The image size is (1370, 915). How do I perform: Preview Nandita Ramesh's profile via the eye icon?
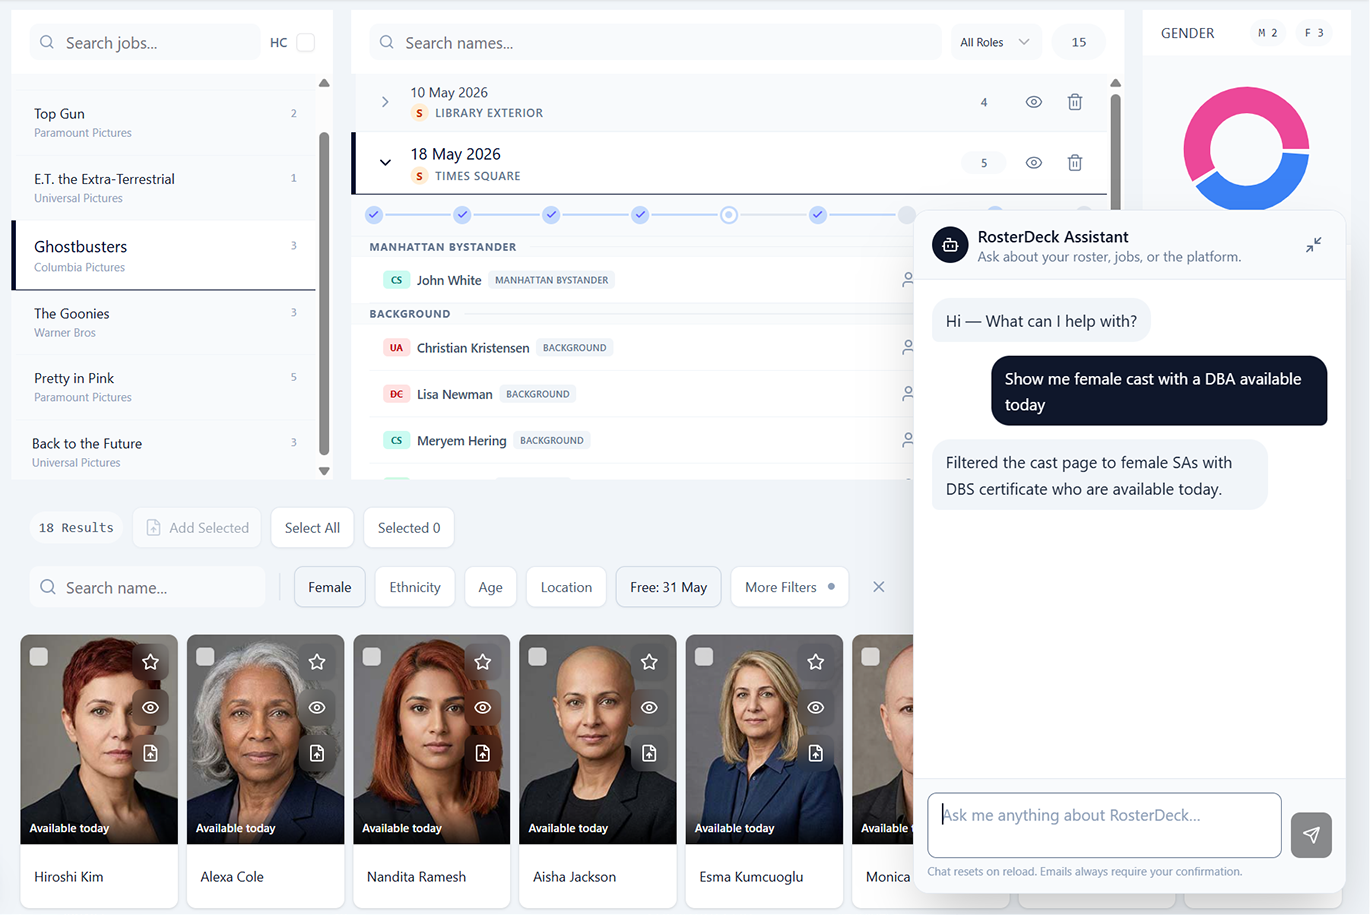[483, 707]
